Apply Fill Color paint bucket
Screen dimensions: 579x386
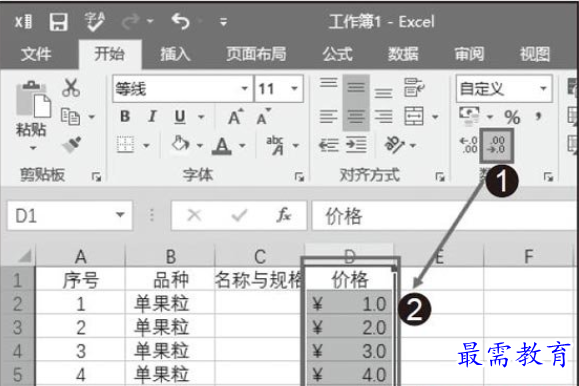point(180,144)
